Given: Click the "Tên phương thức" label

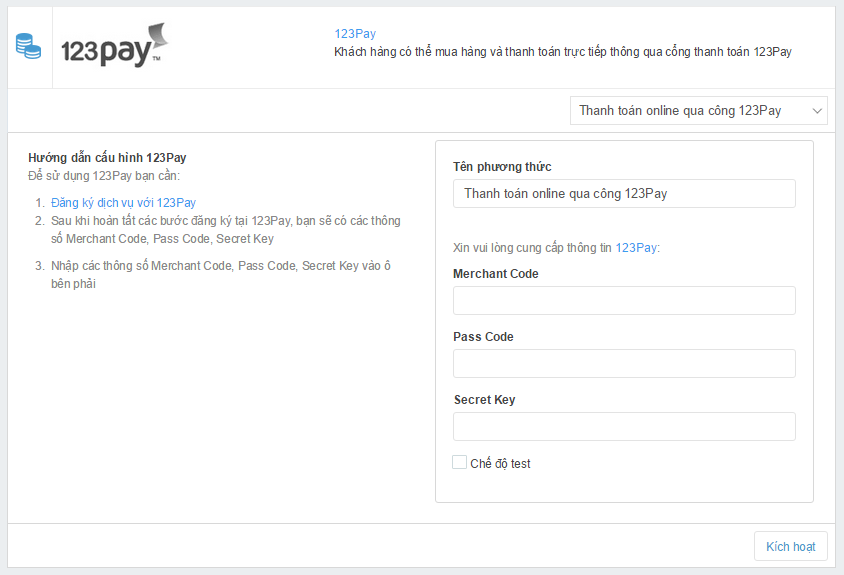Looking at the screenshot, I should click(502, 167).
